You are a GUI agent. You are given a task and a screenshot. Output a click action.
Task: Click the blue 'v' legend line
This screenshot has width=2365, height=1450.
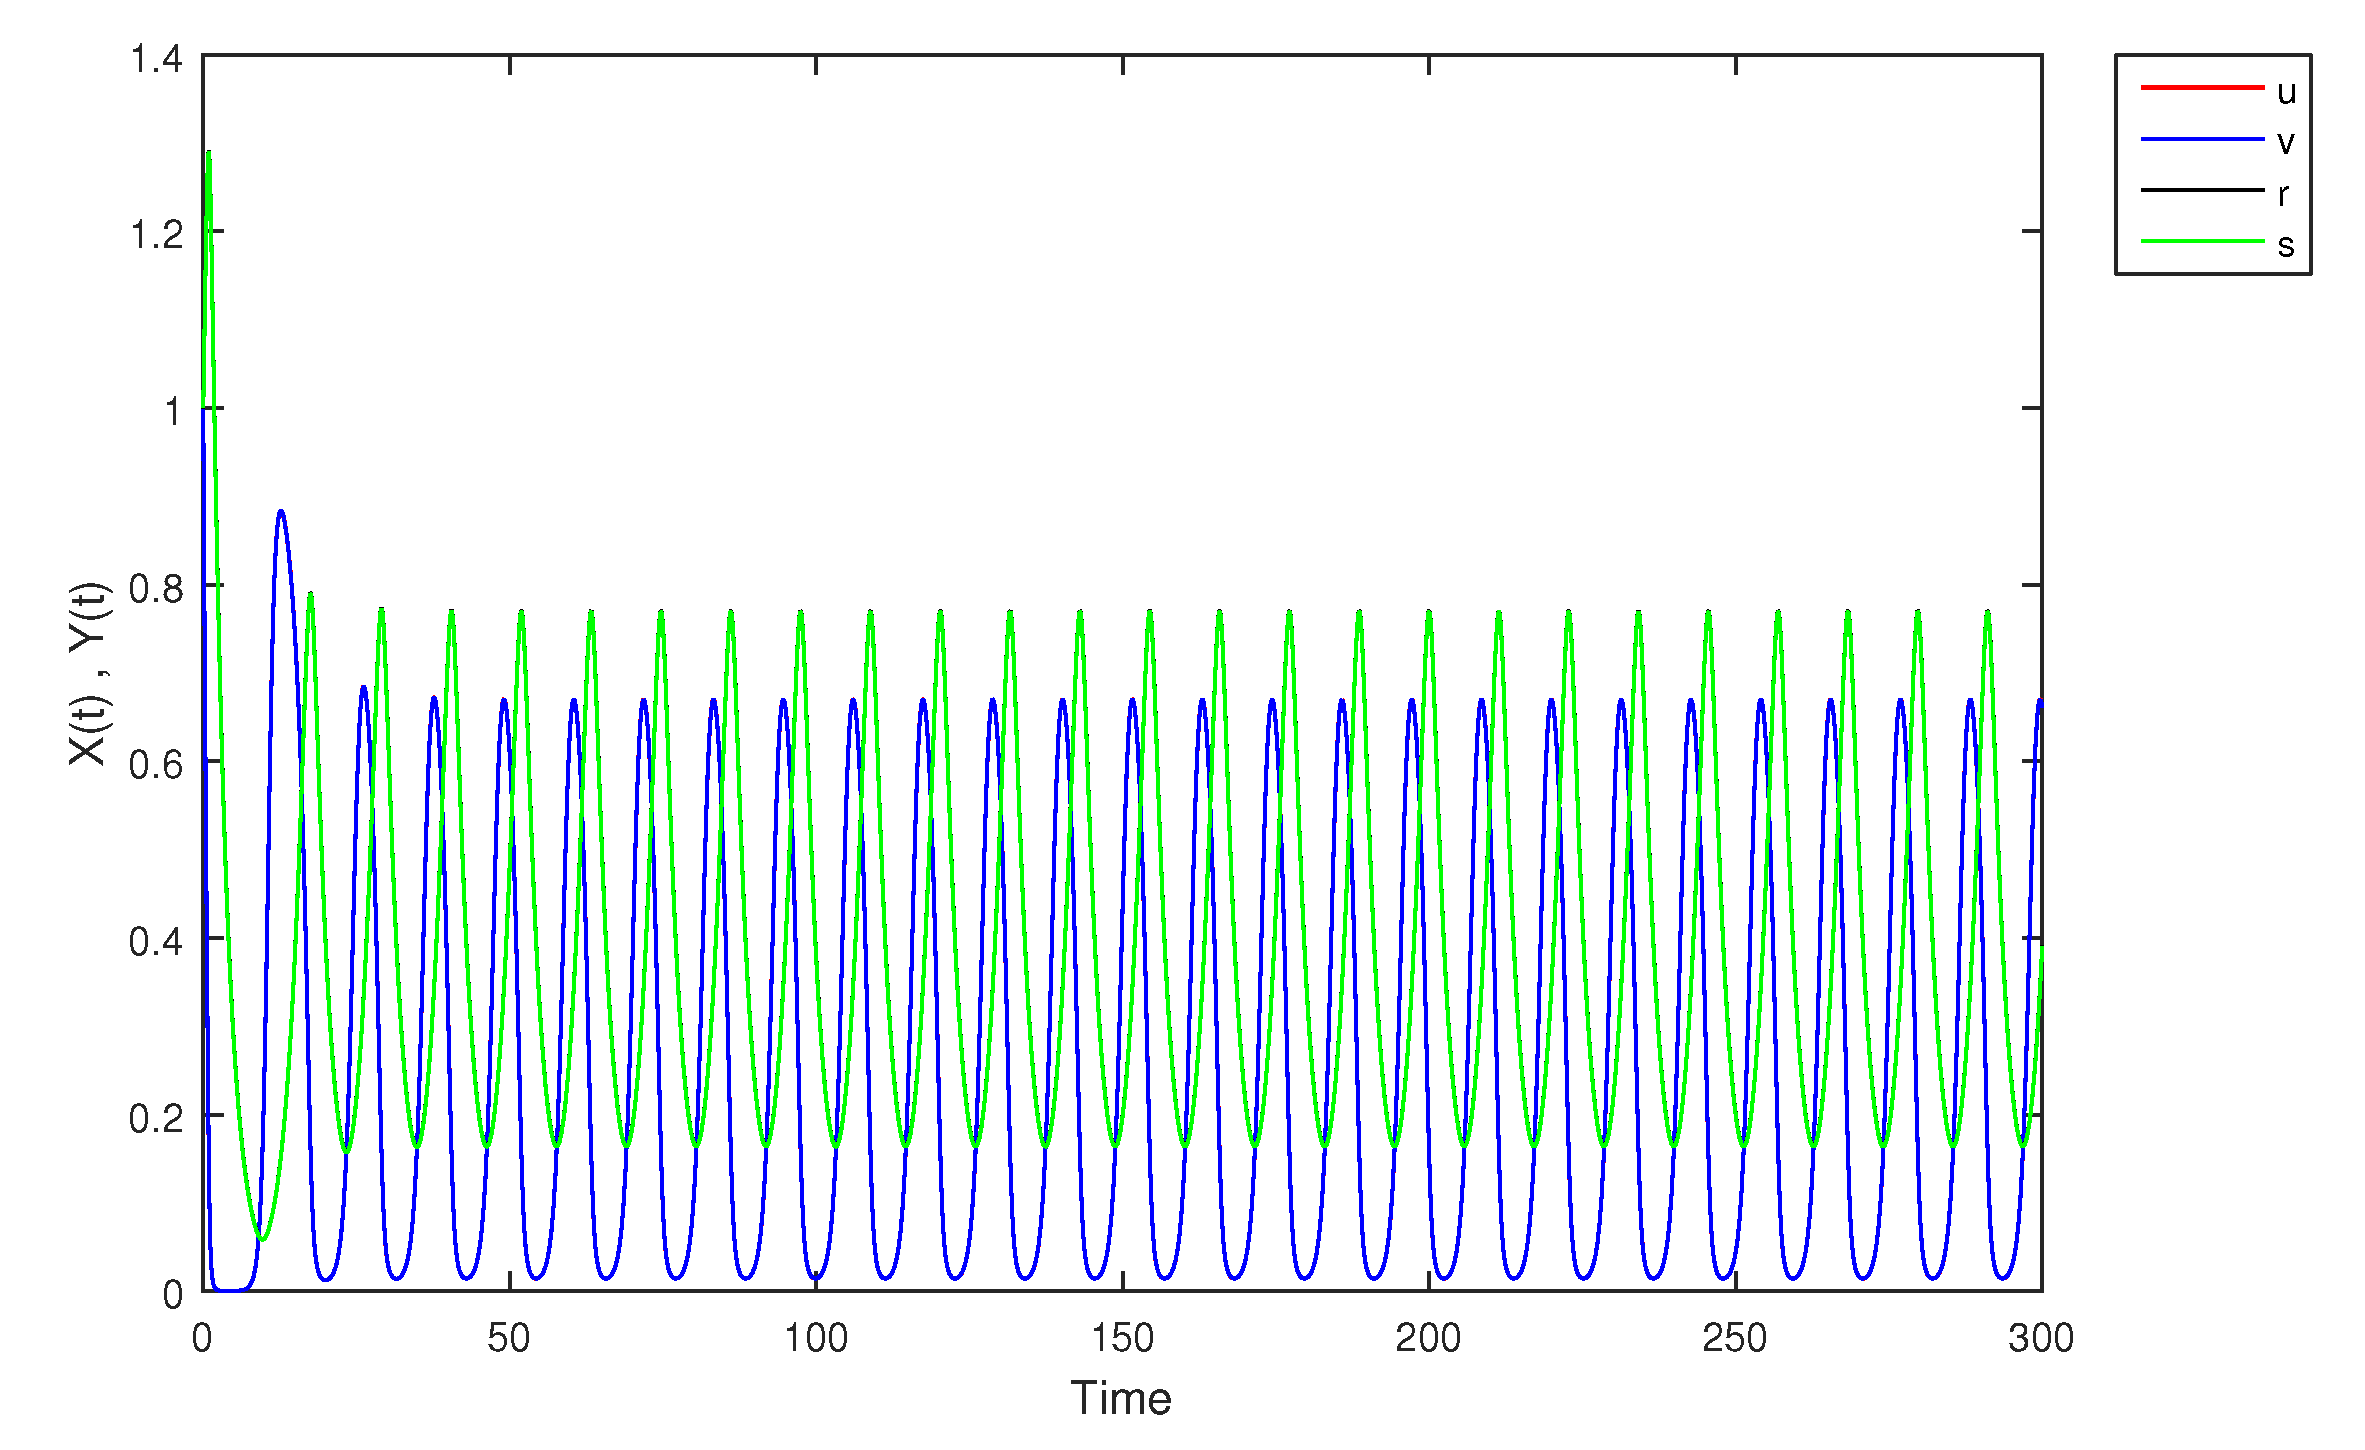coord(2202,140)
